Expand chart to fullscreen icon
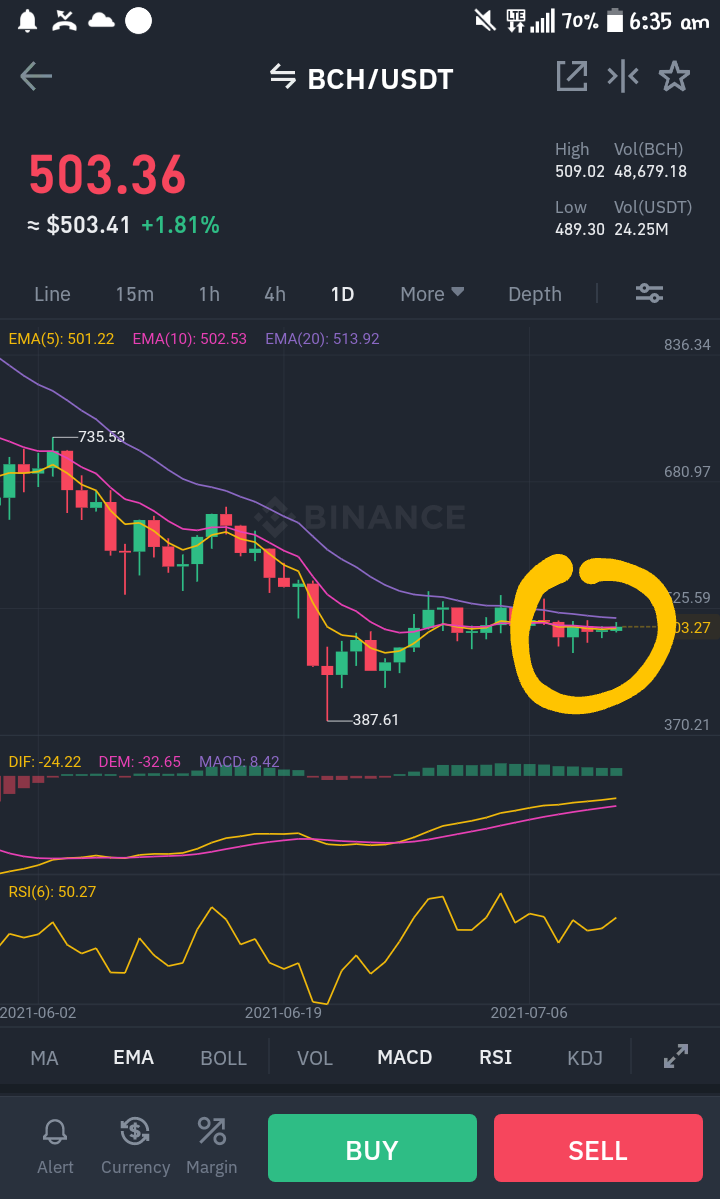 point(676,1056)
